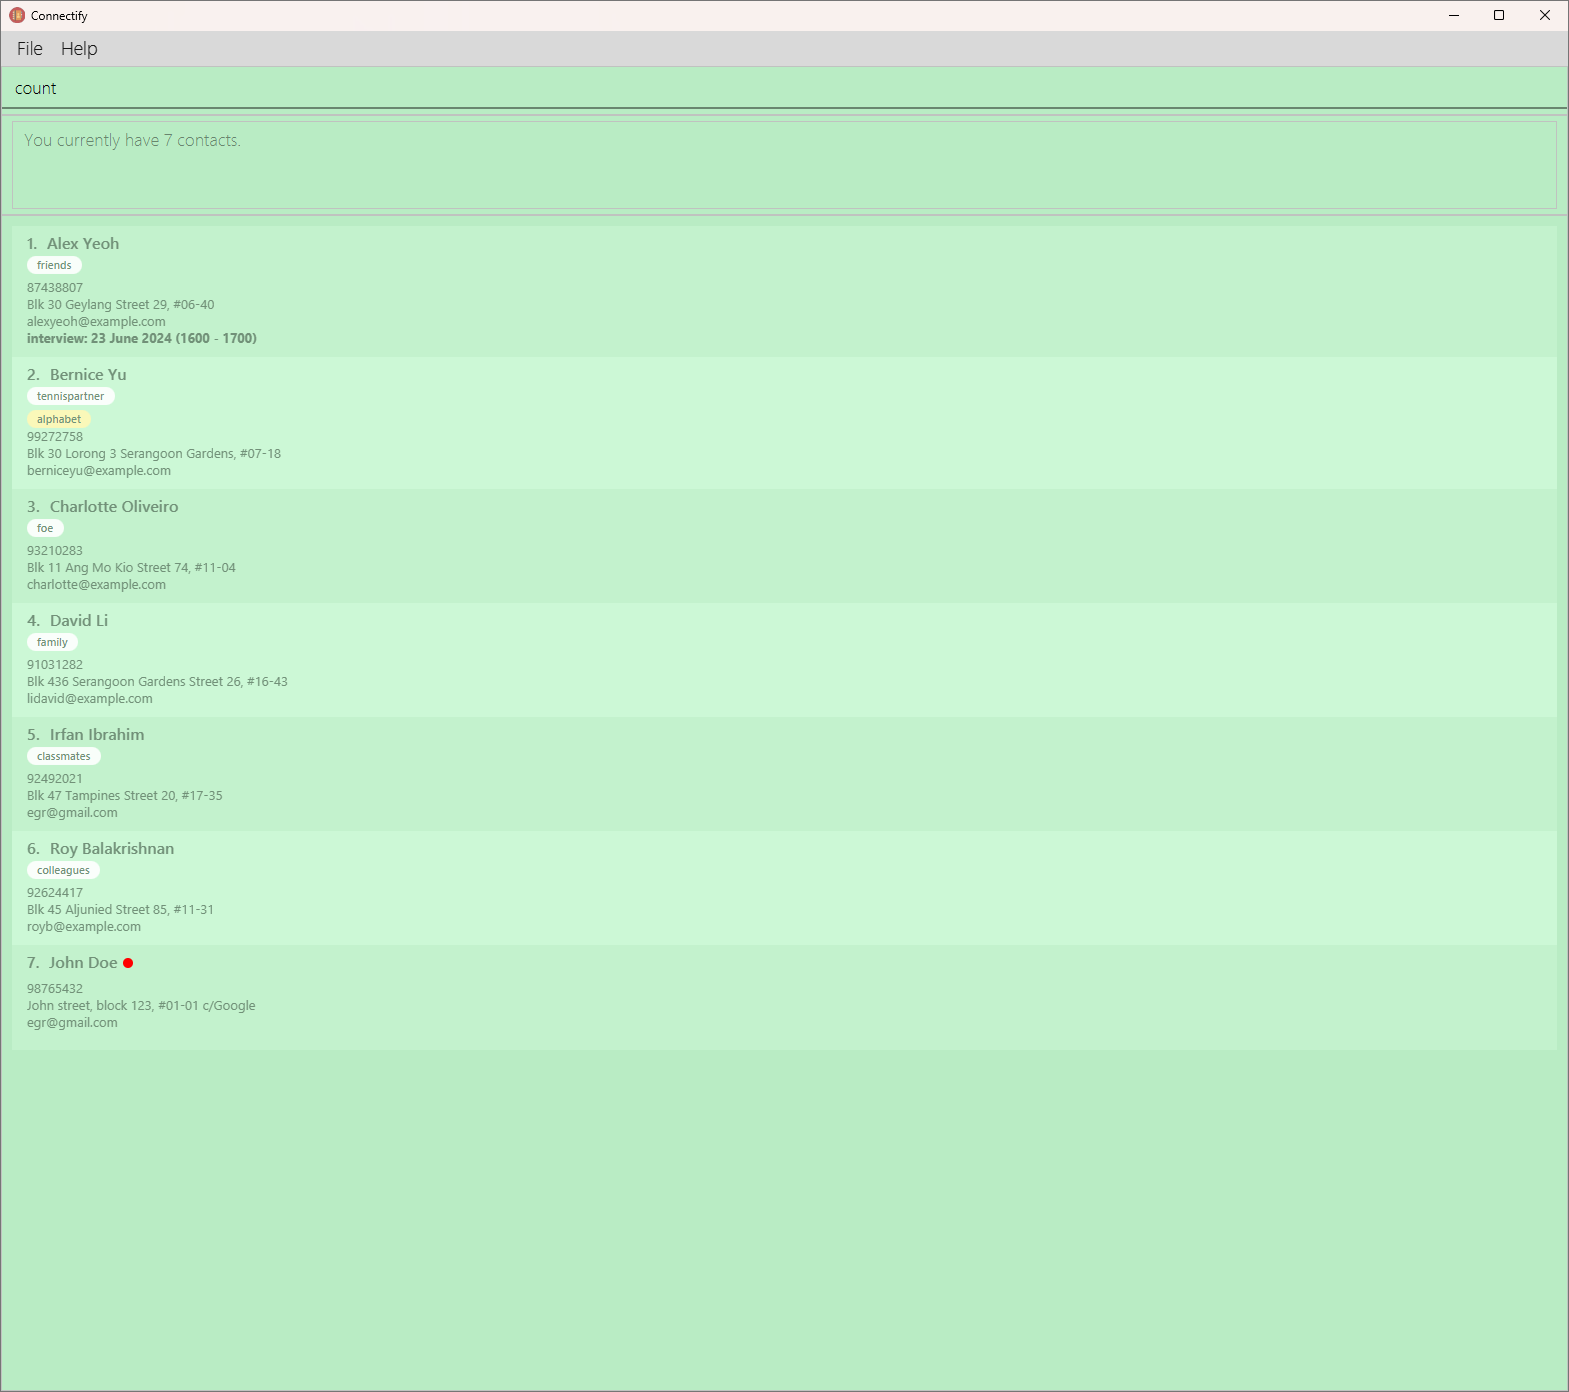Image resolution: width=1569 pixels, height=1392 pixels.
Task: Select contact name Roy Balakrishnan
Action: [x=112, y=849]
